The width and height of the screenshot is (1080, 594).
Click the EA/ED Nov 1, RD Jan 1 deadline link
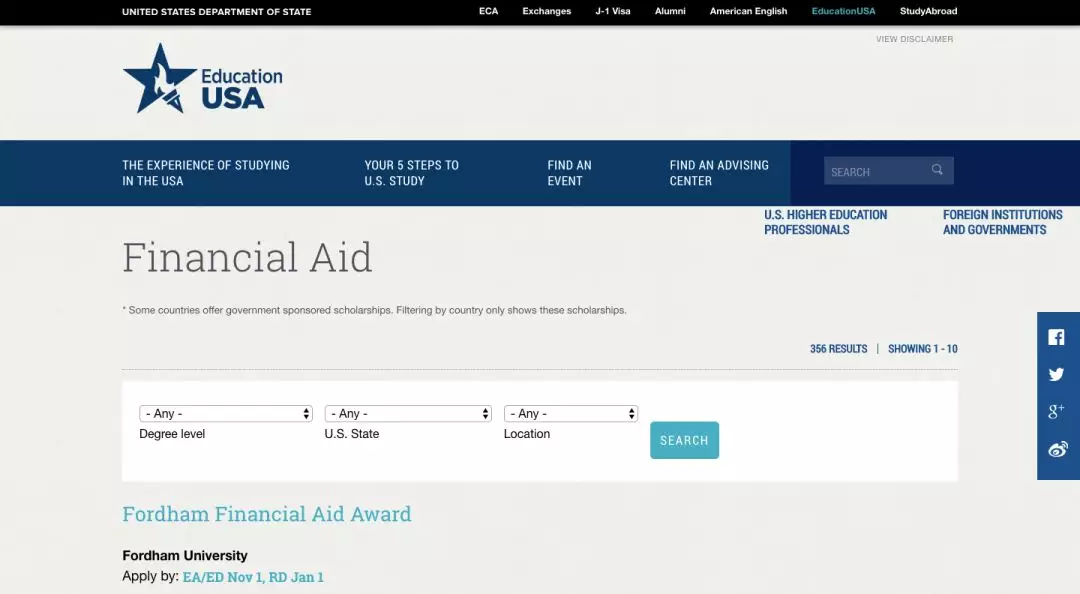coord(253,577)
